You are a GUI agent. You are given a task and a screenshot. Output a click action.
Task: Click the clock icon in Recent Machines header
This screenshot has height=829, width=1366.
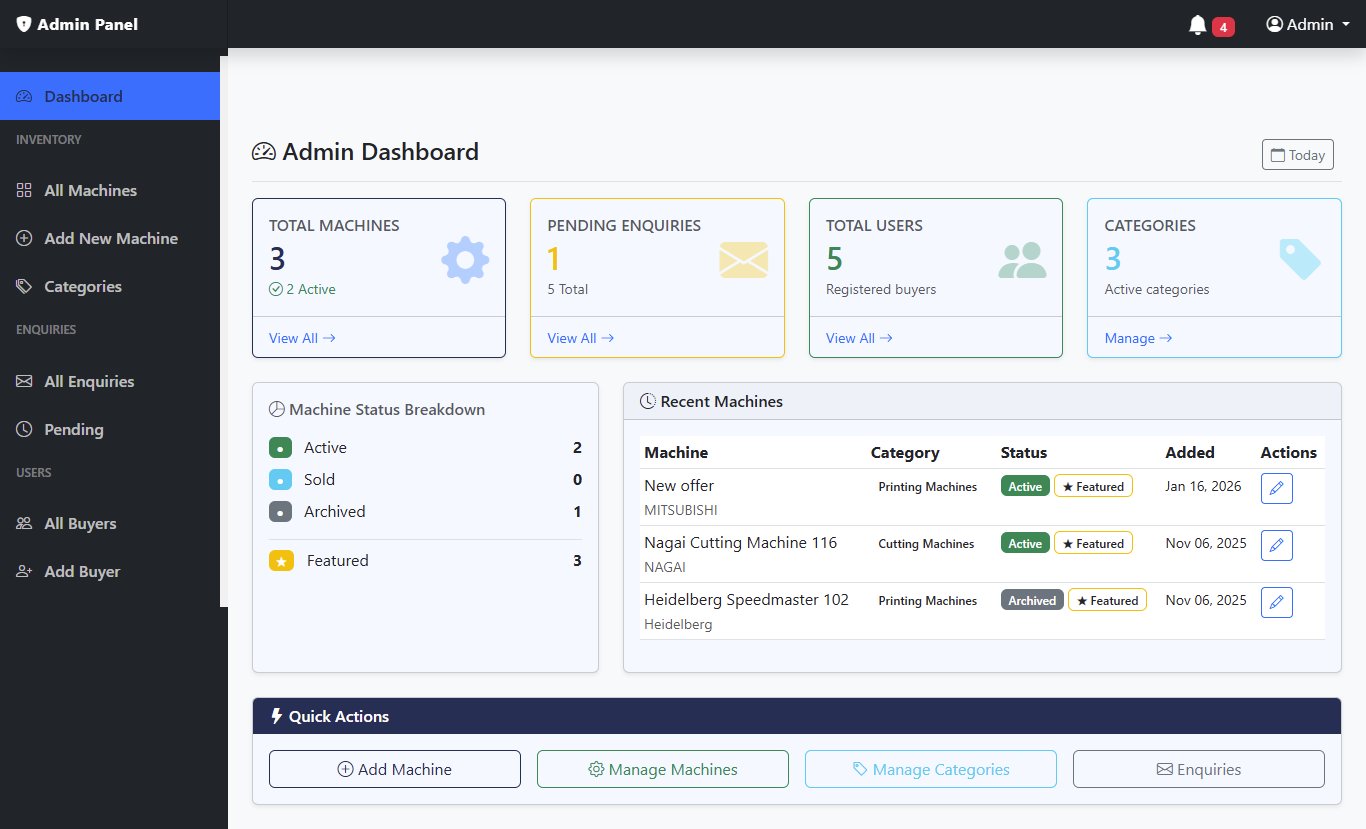[646, 400]
